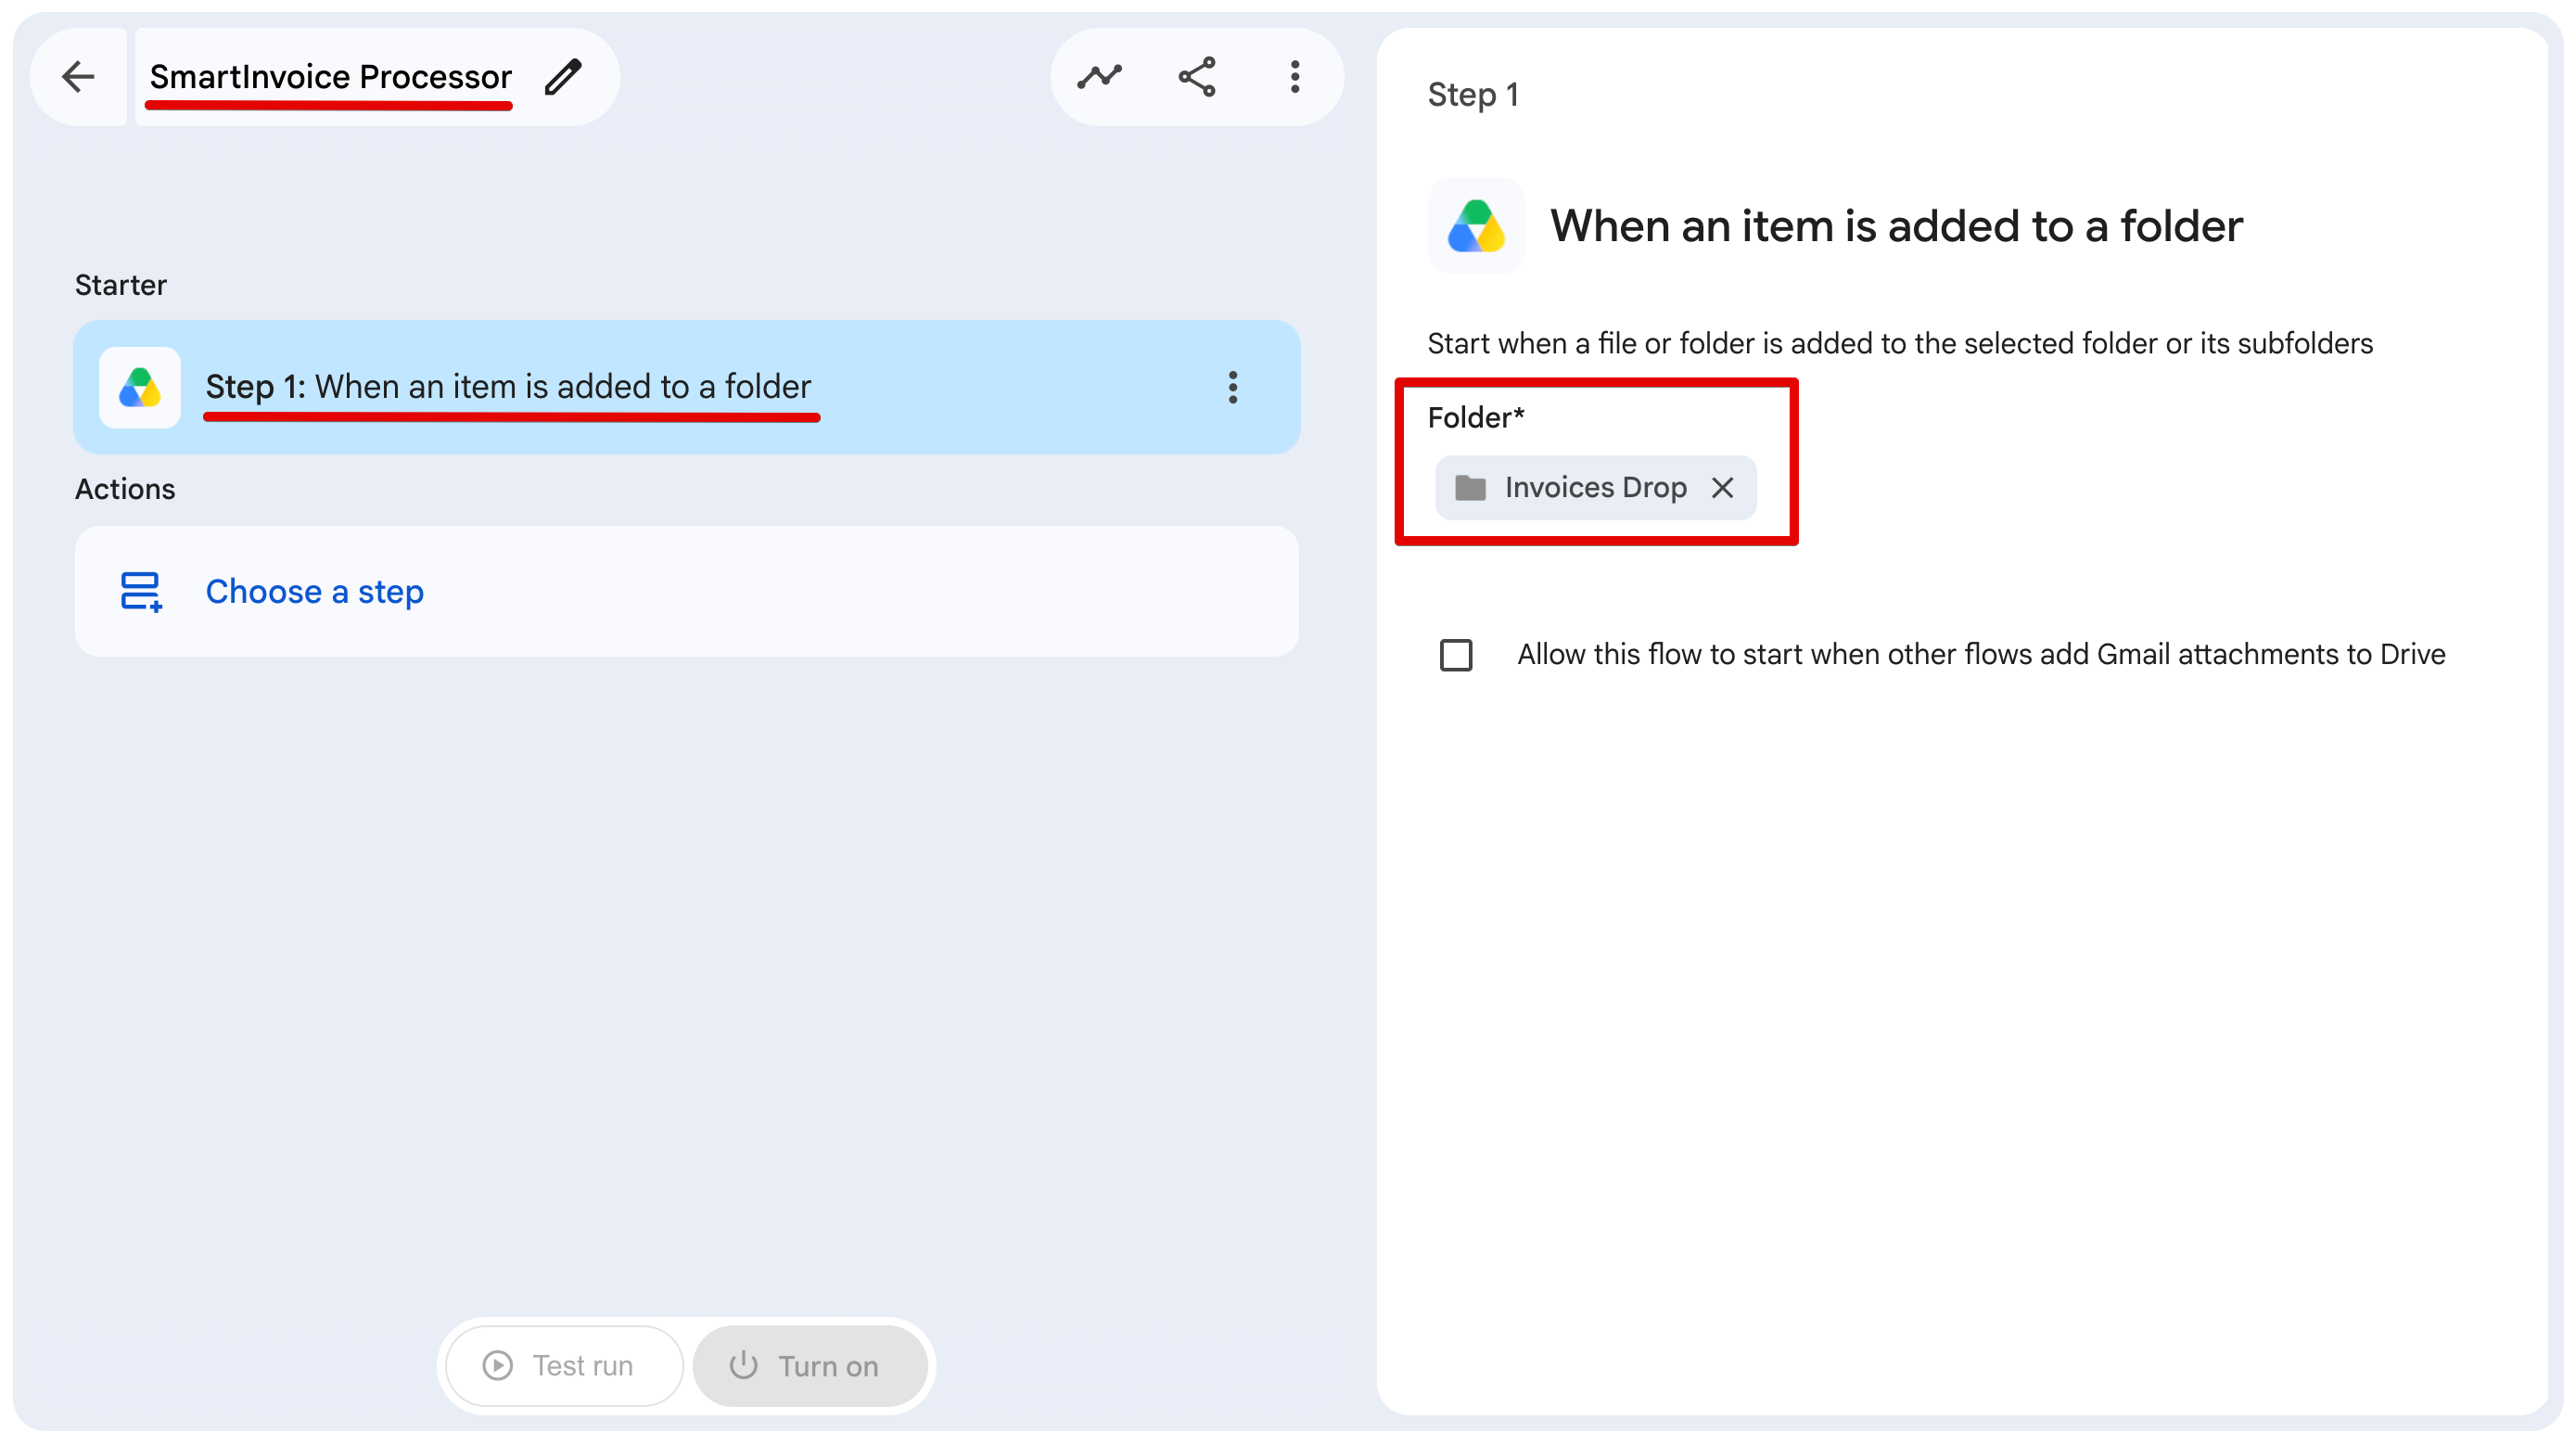The image size is (2576, 1445).
Task: Click the large Drive icon in Step 1 panel
Action: click(1476, 226)
